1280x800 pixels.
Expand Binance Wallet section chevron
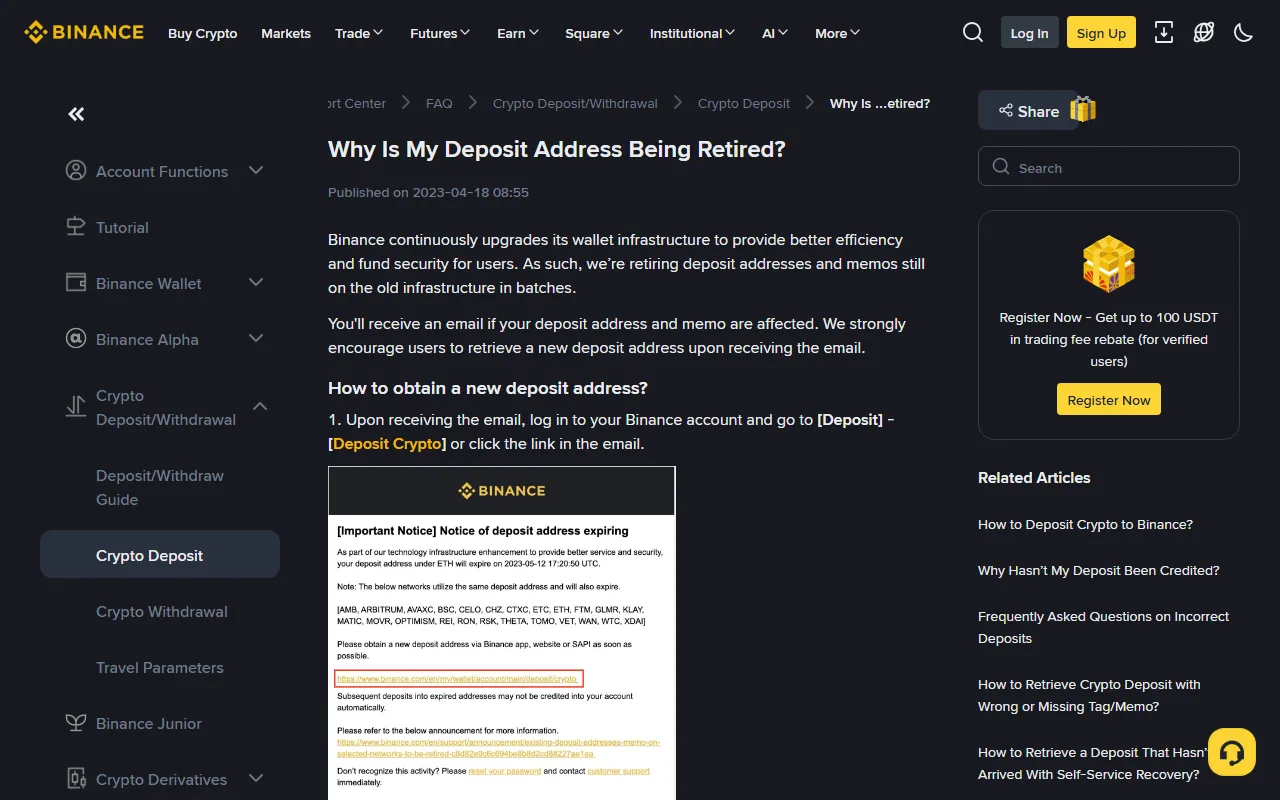point(256,283)
